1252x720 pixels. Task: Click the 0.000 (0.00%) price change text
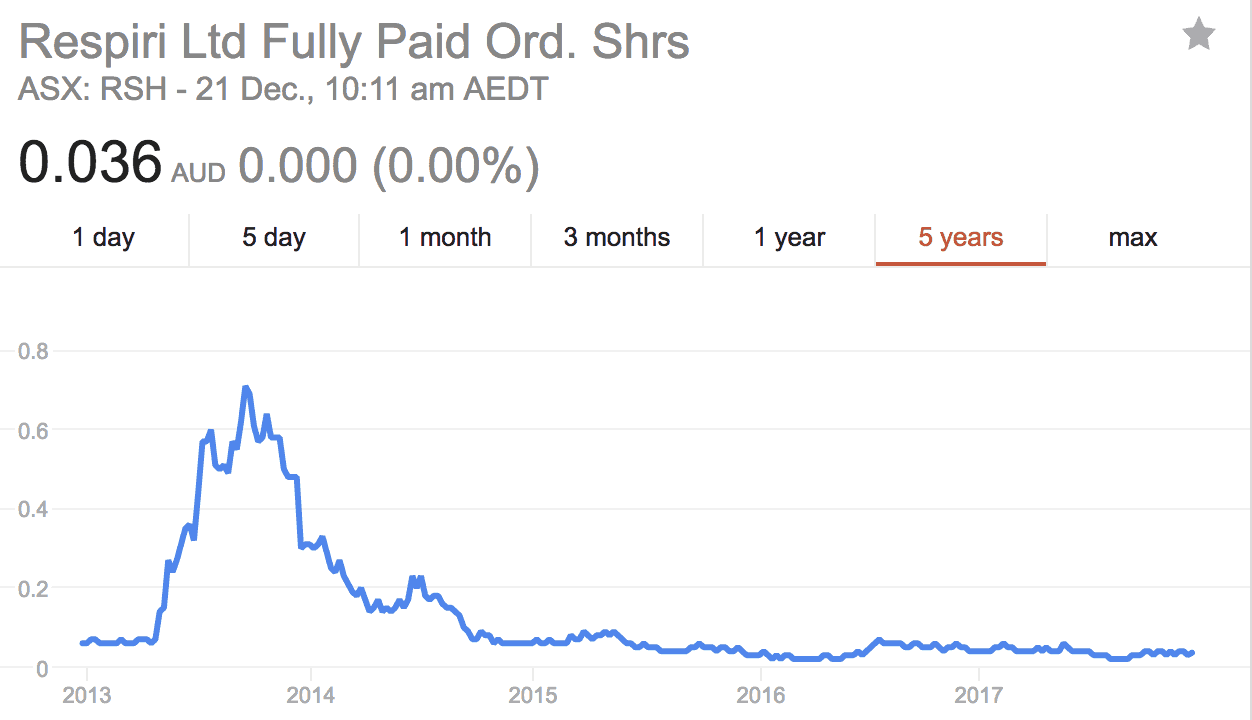[388, 164]
